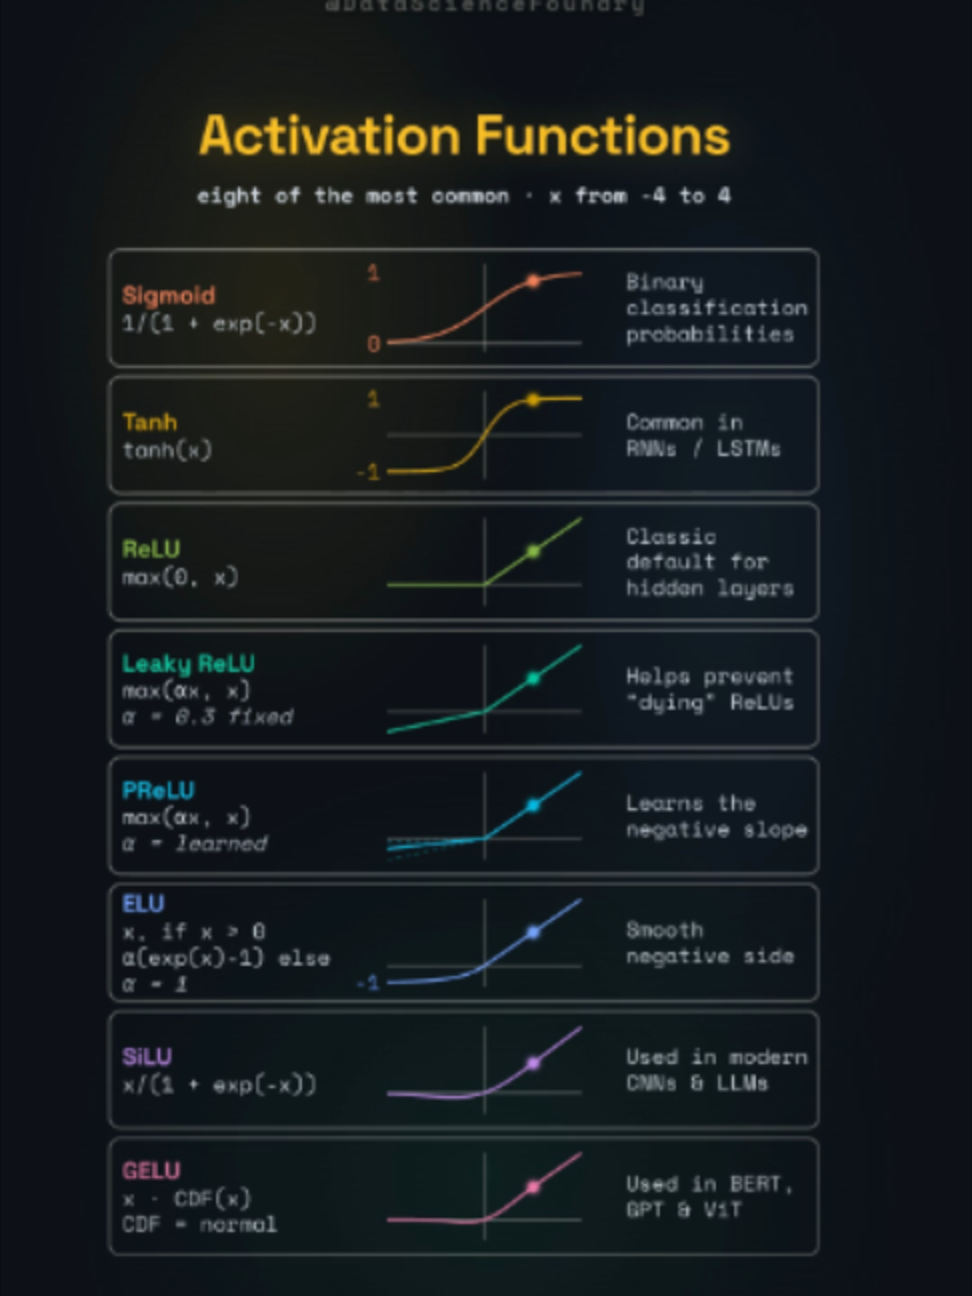Screen dimensions: 972x1296
Task: Click the PReLU title label
Action: click(158, 791)
